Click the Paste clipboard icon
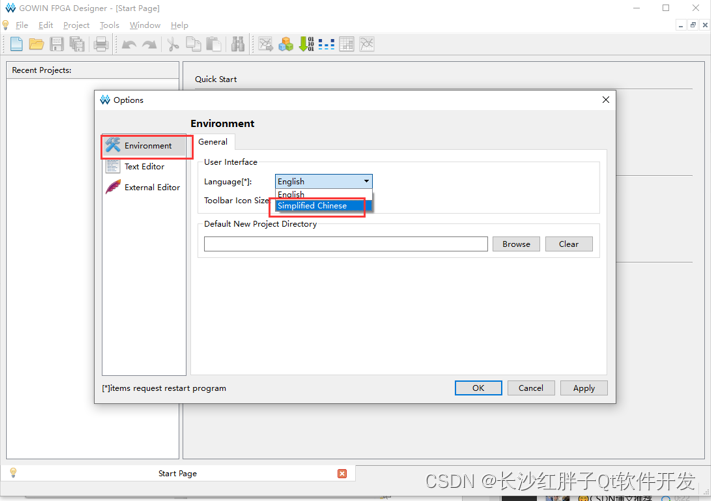 click(x=214, y=44)
